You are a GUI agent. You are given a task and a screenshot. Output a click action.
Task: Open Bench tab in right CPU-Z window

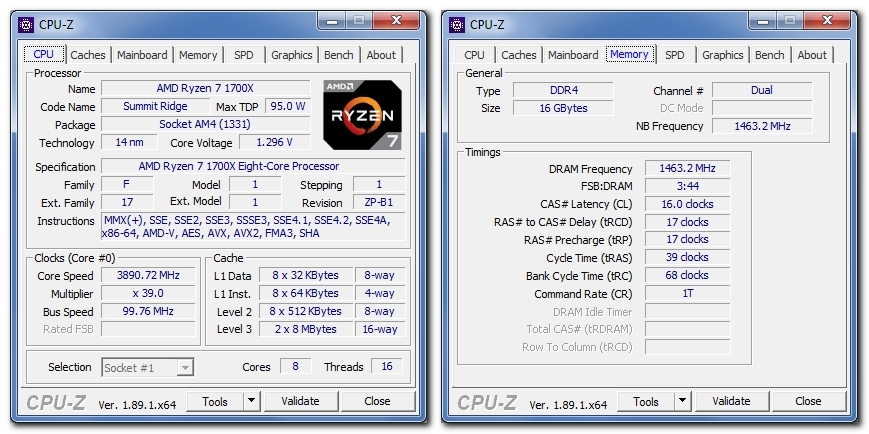(770, 55)
